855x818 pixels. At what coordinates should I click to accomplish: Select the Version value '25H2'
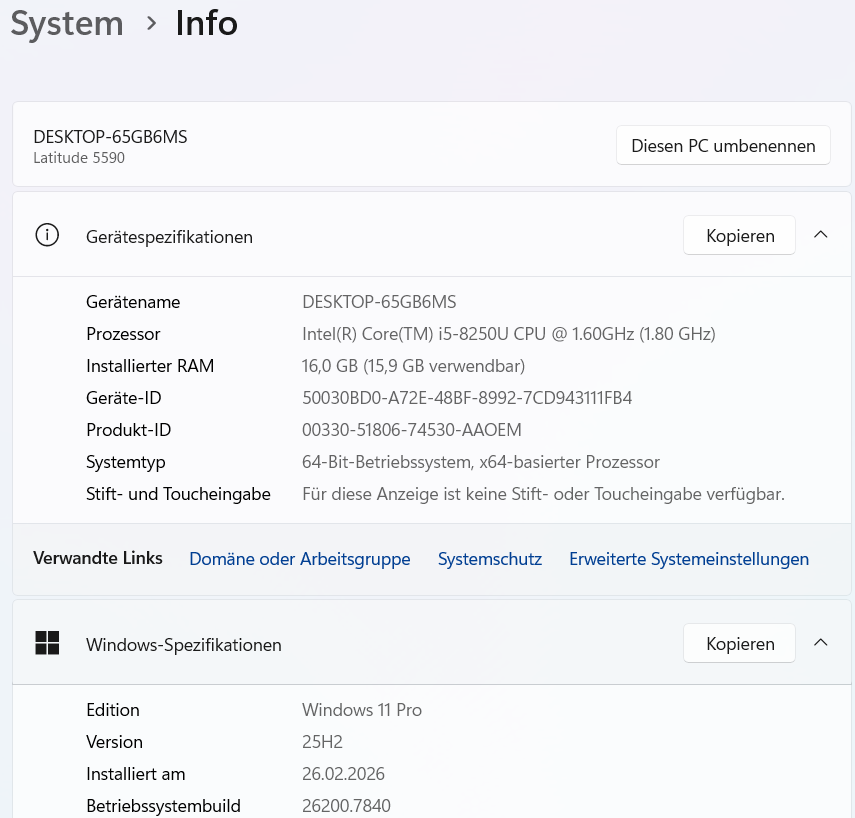(322, 742)
